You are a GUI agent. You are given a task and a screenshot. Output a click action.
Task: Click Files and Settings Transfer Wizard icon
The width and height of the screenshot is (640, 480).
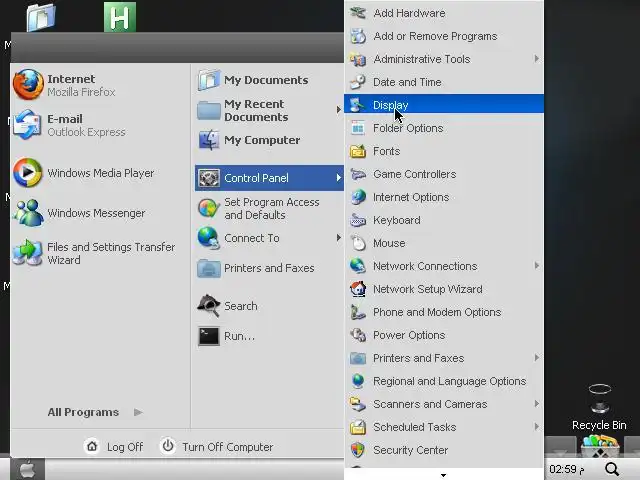coord(27,253)
